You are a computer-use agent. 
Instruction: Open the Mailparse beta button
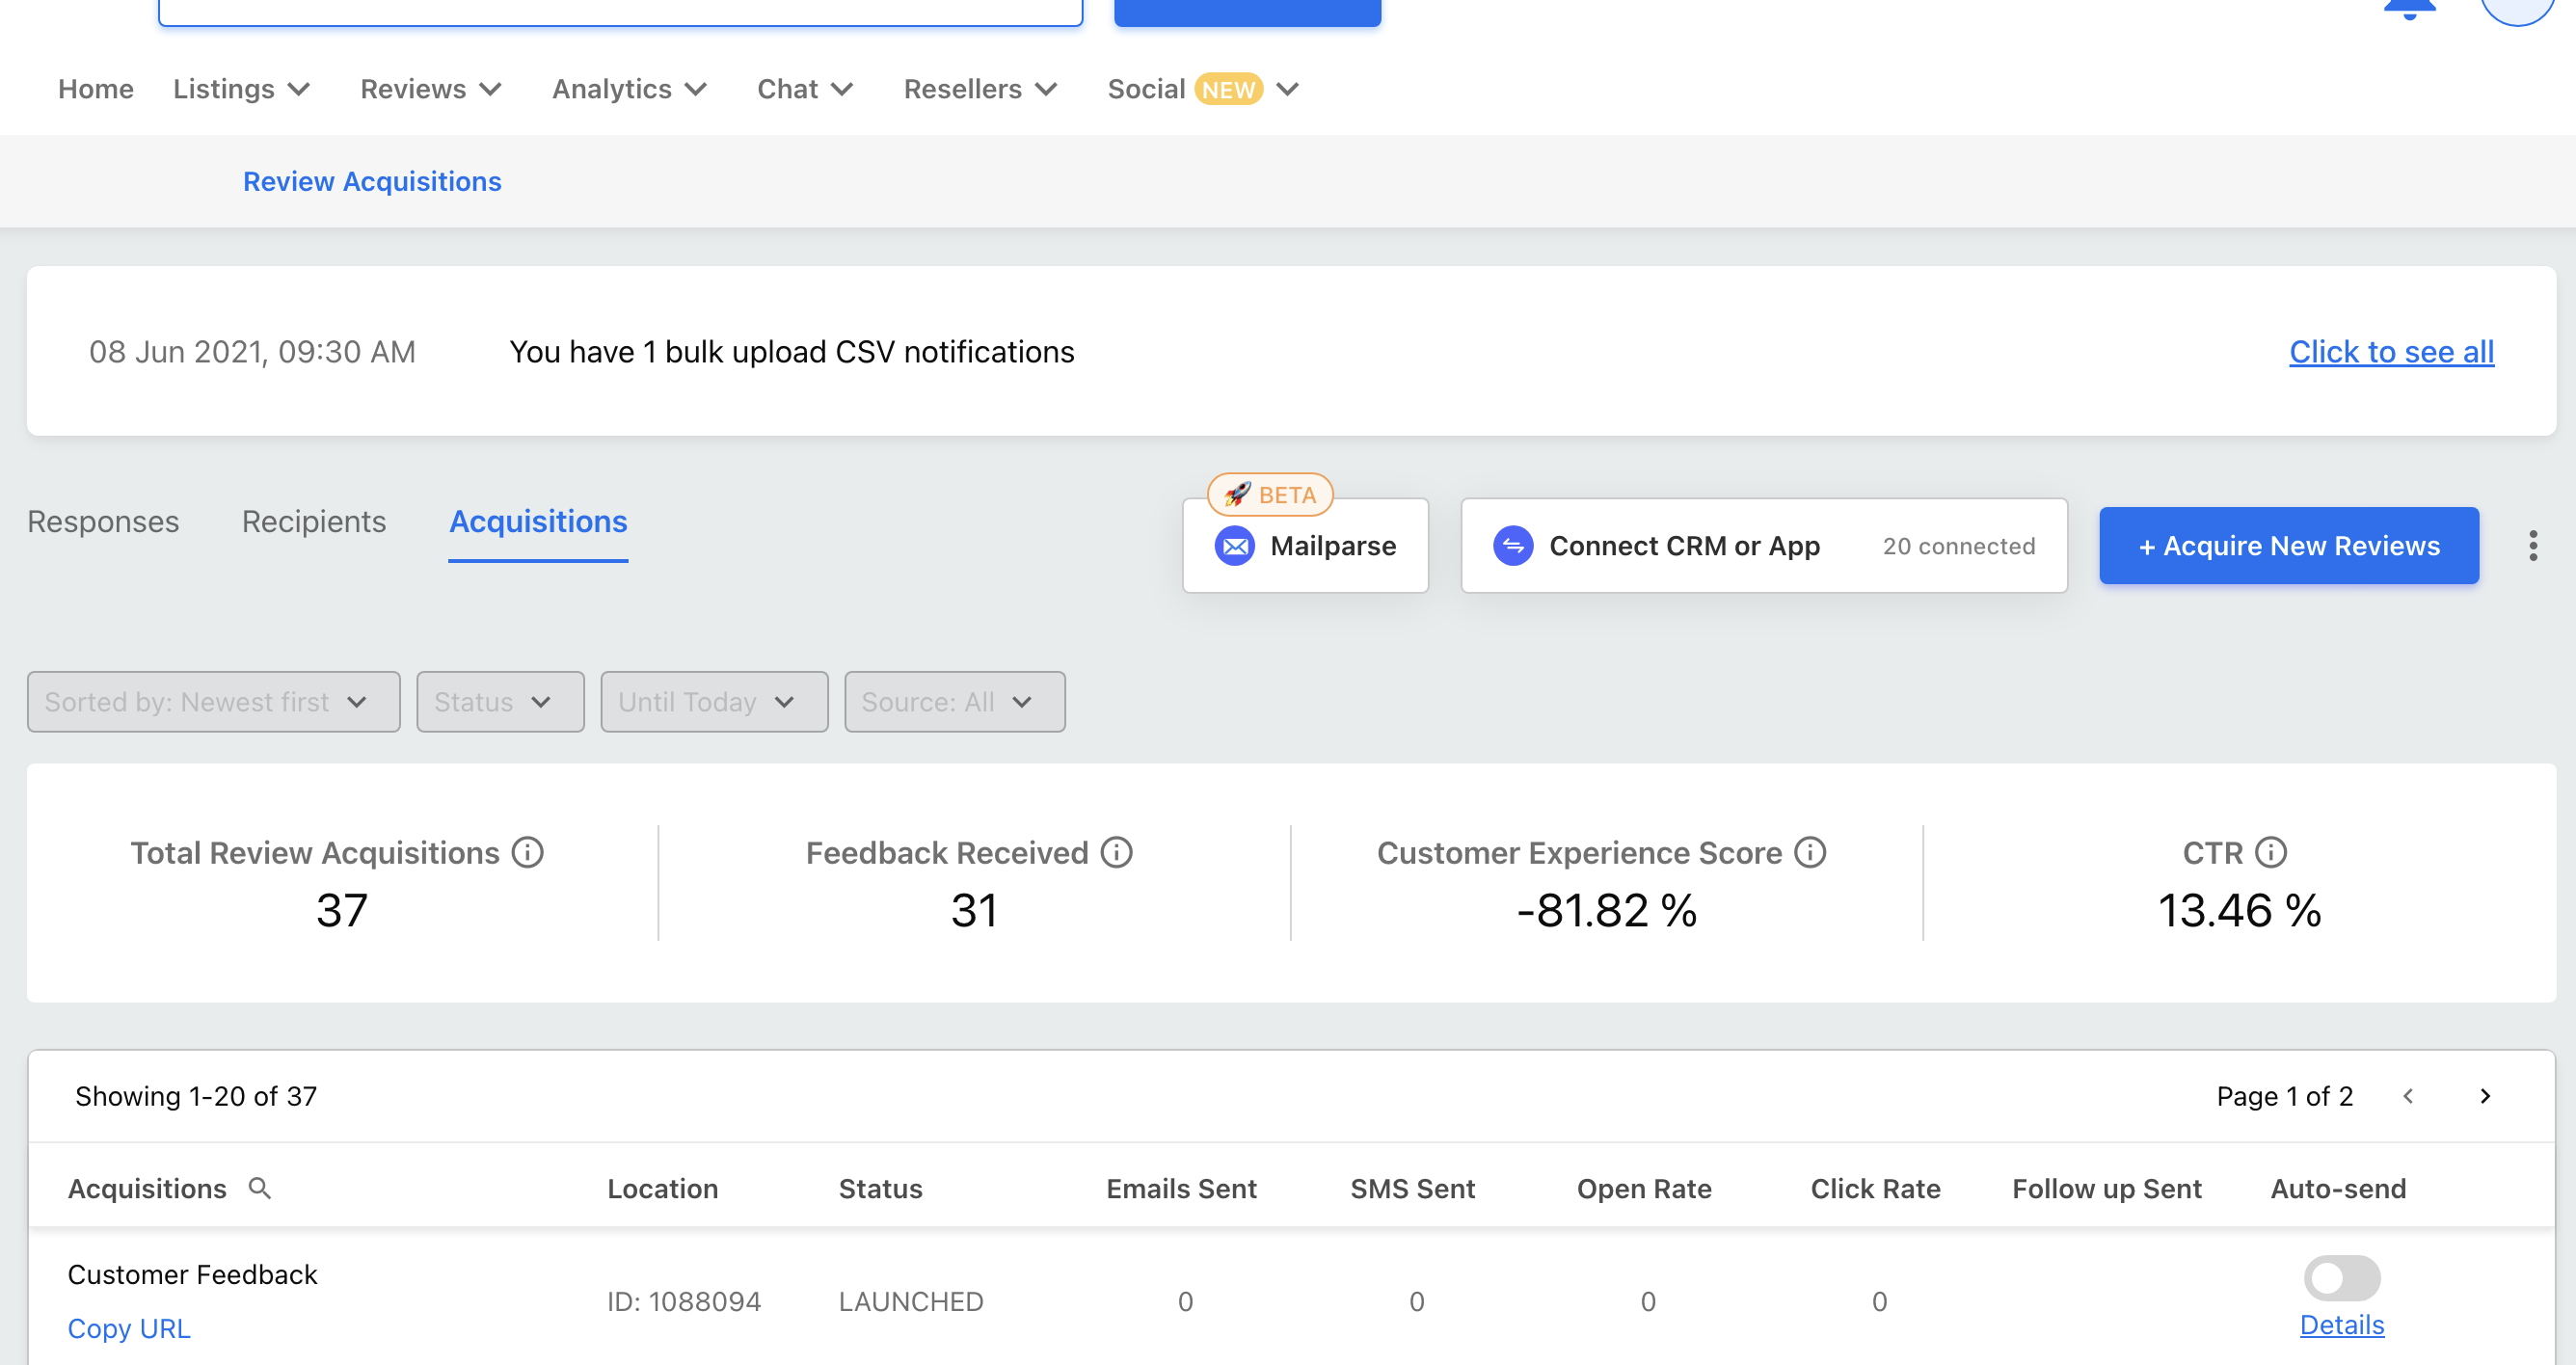1305,546
